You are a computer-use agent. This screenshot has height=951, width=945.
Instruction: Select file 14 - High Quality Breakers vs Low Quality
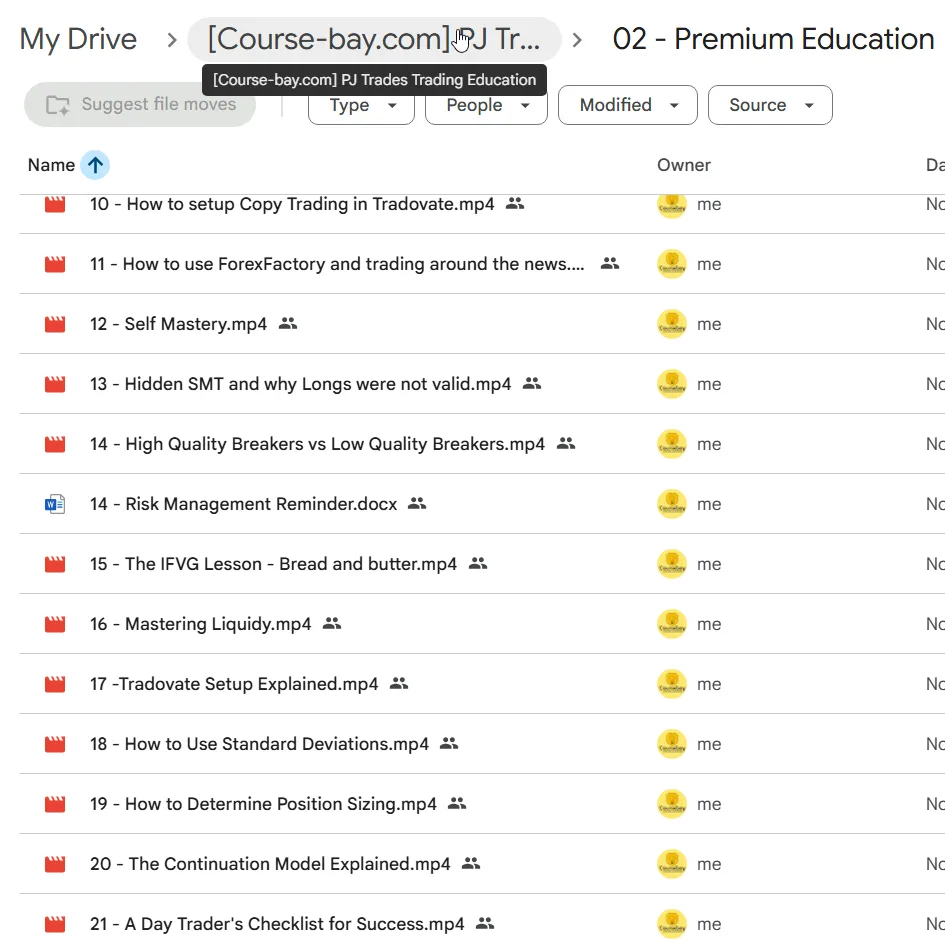[x=317, y=445]
